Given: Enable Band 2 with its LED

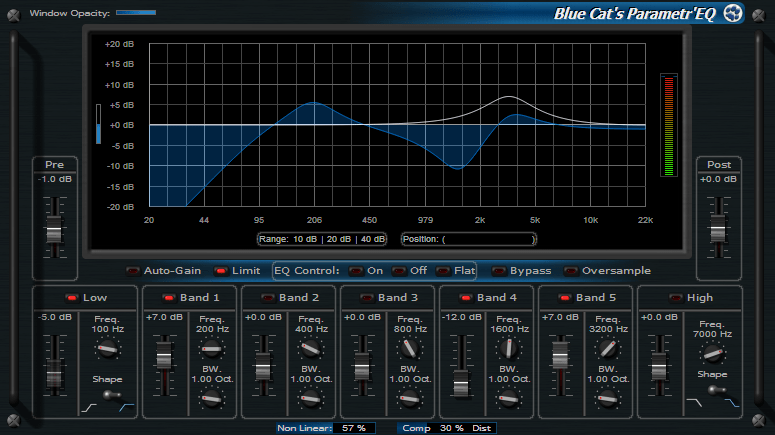Looking at the screenshot, I should 267,298.
